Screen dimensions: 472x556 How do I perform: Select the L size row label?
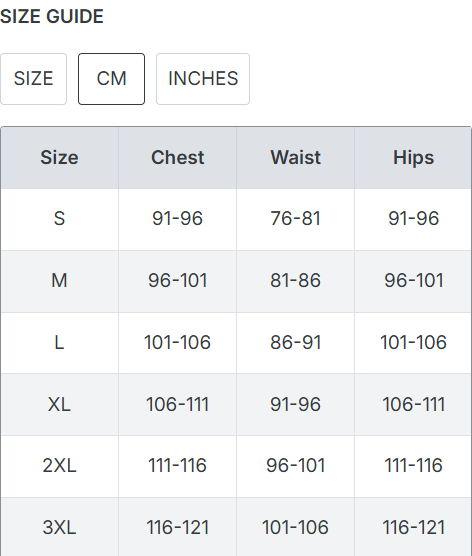(x=59, y=343)
